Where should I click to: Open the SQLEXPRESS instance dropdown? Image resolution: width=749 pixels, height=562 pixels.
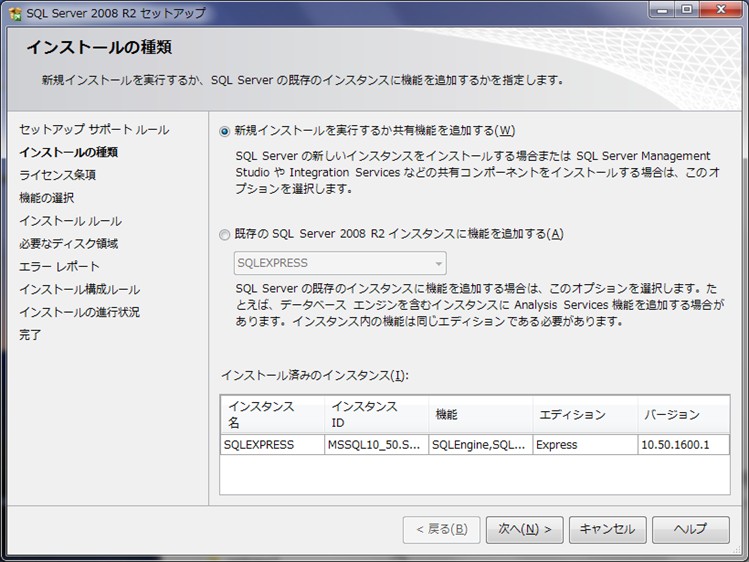(340, 263)
